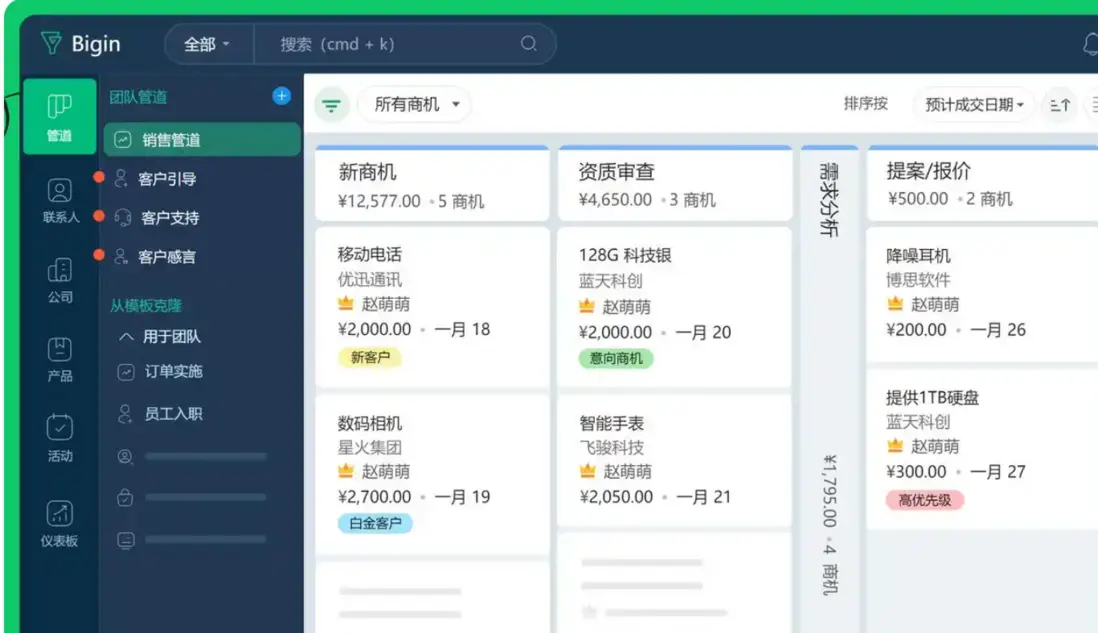The width and height of the screenshot is (1098, 633).
Task: Click the 提案/报价 stage header
Action: click(982, 184)
